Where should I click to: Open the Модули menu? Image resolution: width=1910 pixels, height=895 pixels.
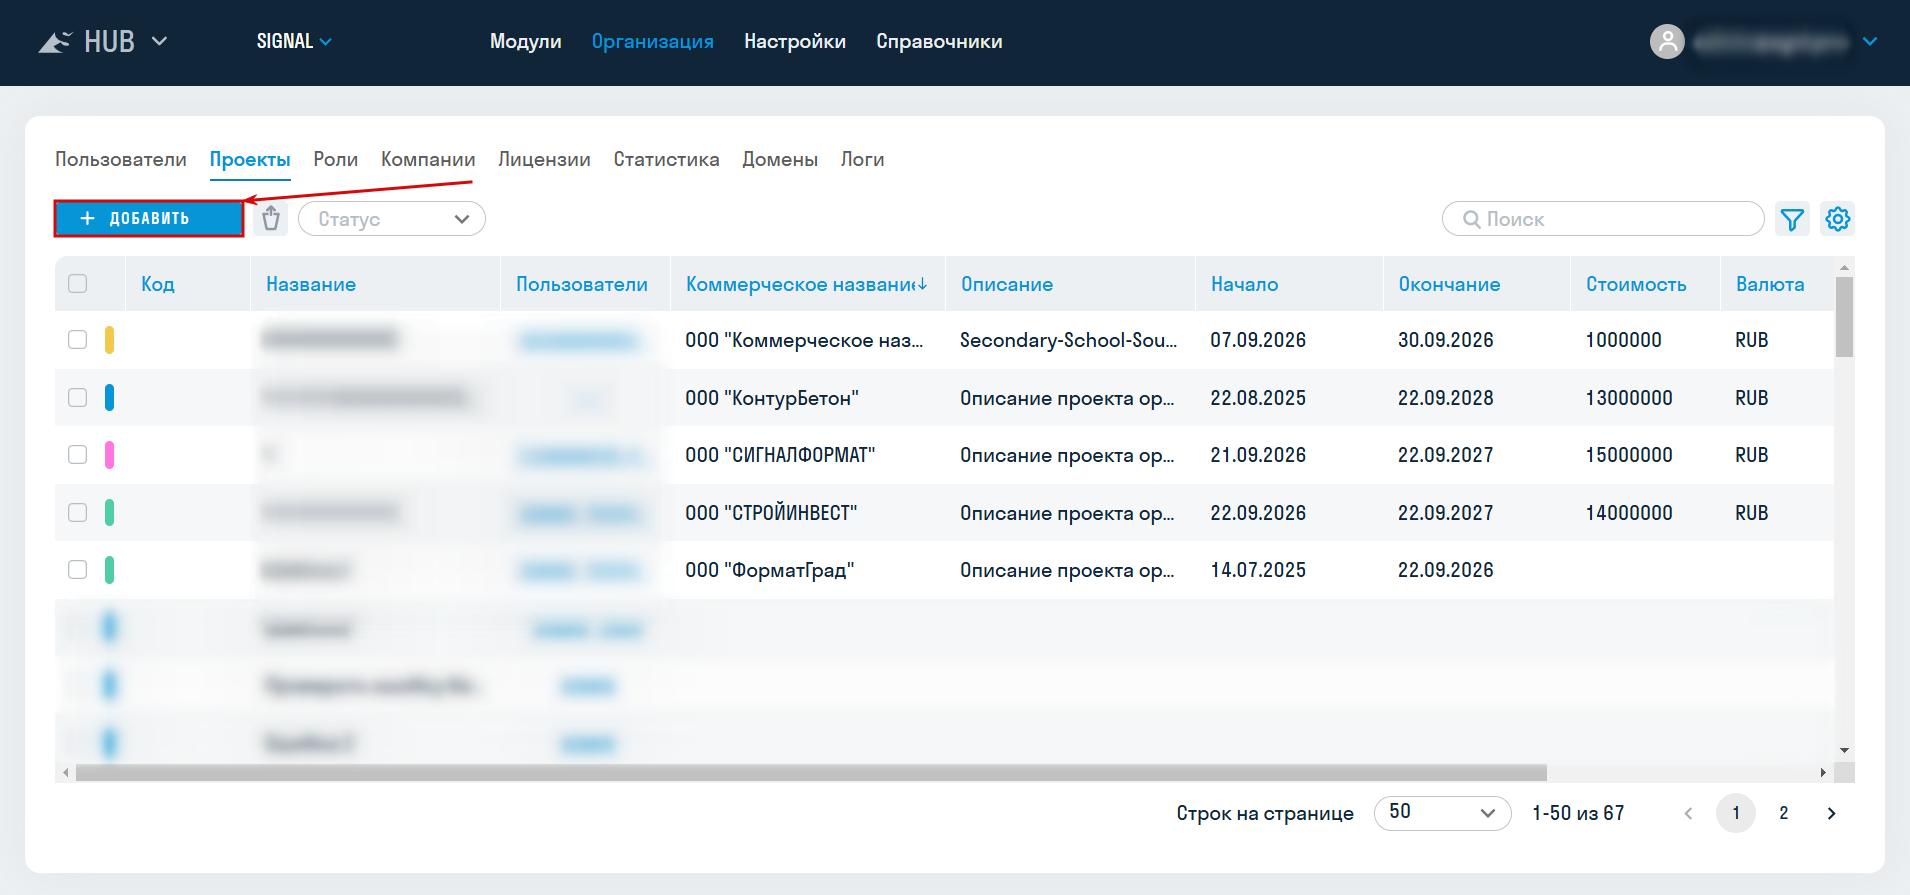[526, 42]
